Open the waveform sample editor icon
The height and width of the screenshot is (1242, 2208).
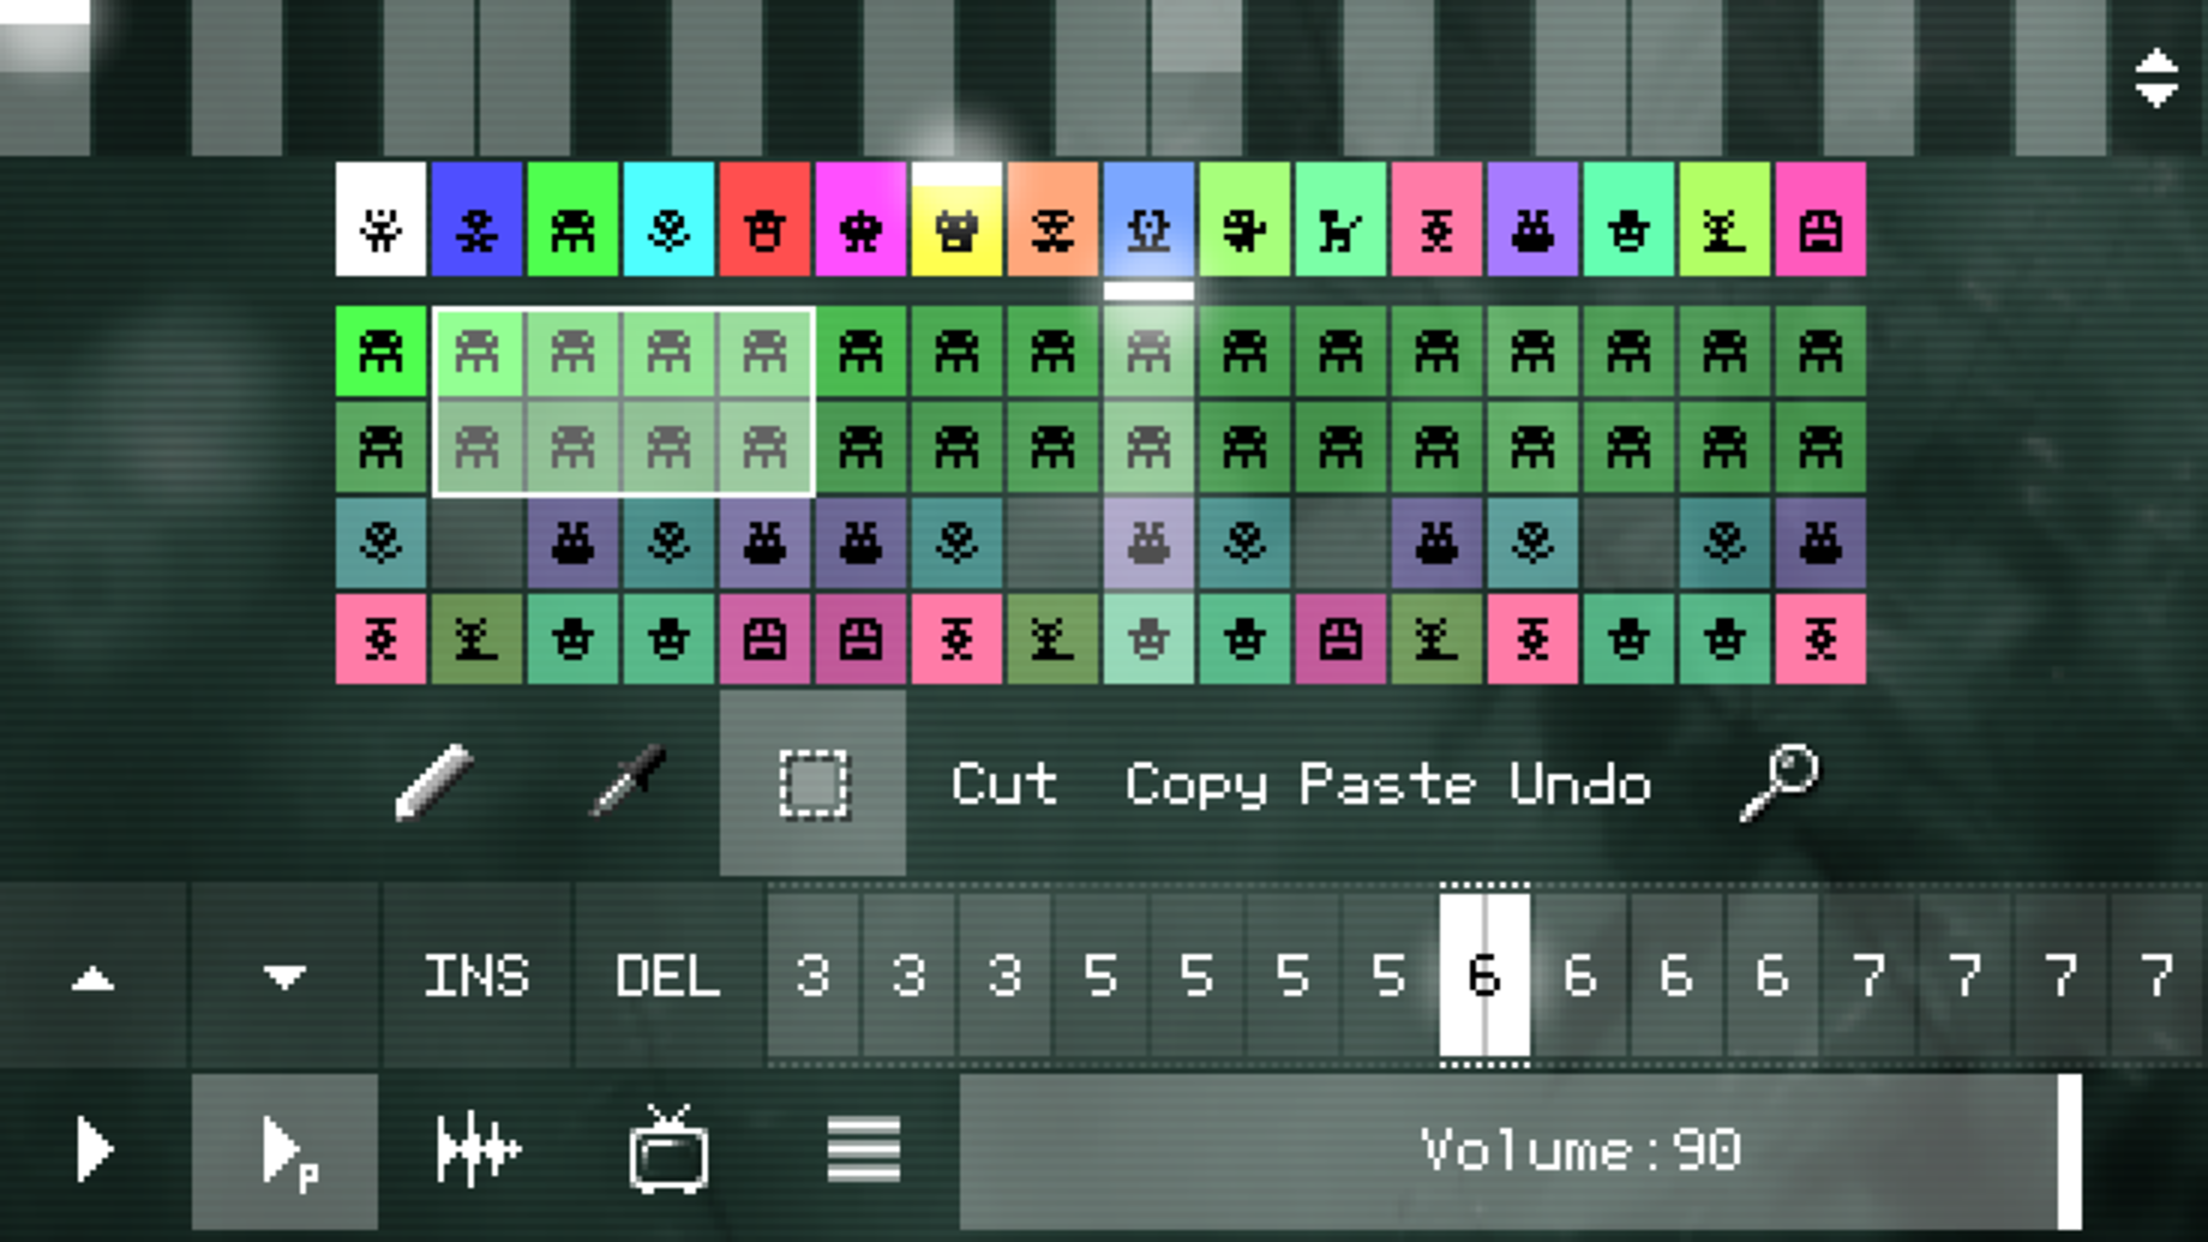tap(477, 1151)
